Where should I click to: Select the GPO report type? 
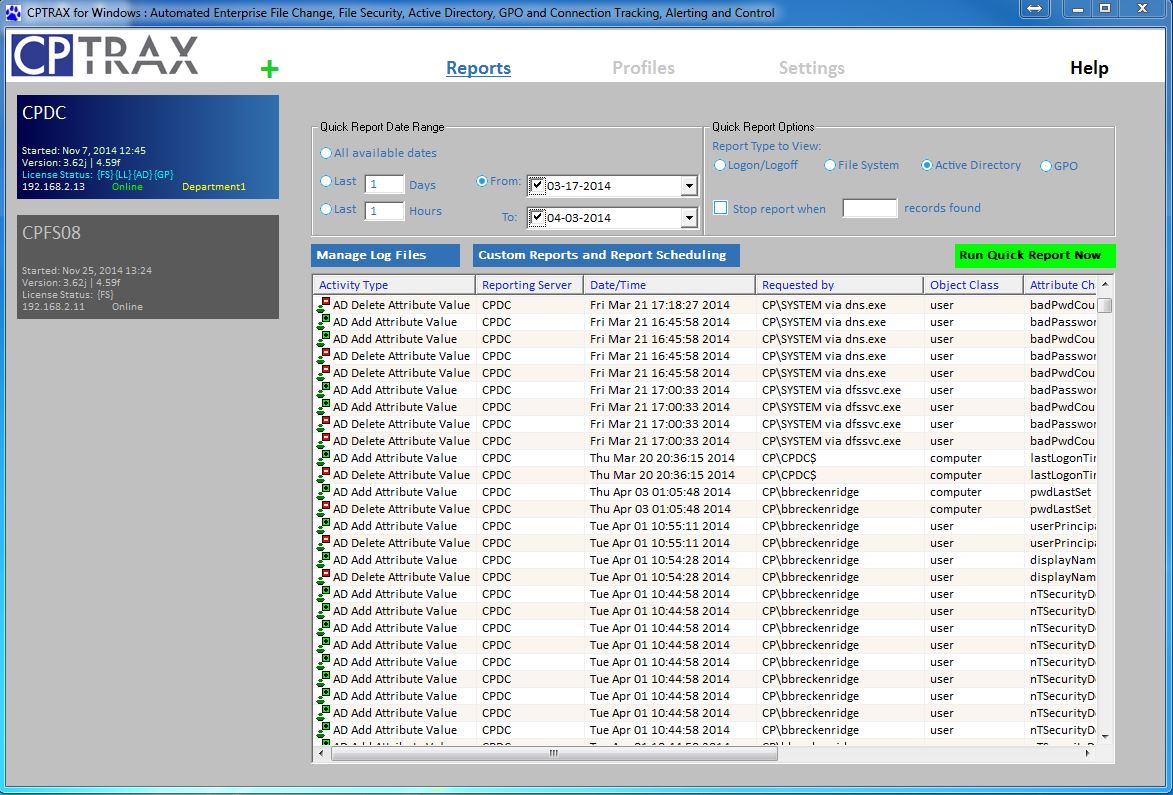1046,166
